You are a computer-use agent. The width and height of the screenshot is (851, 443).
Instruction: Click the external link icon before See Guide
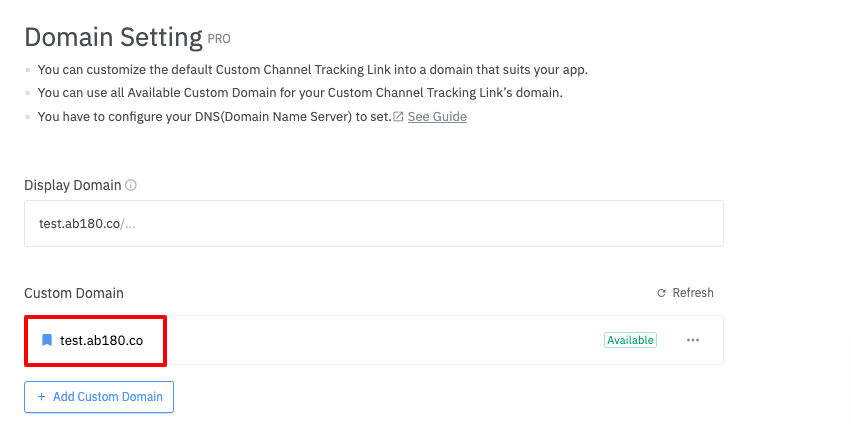[398, 117]
